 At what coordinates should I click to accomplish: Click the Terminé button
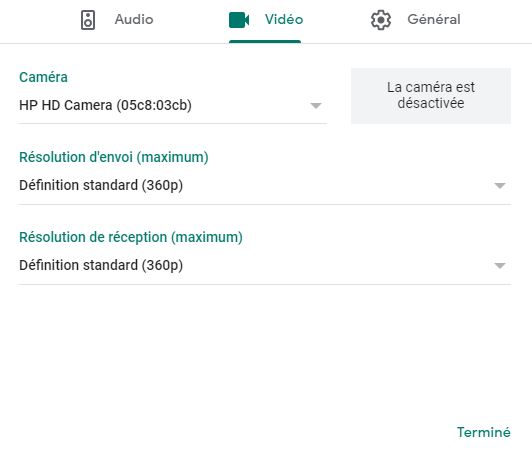(483, 432)
